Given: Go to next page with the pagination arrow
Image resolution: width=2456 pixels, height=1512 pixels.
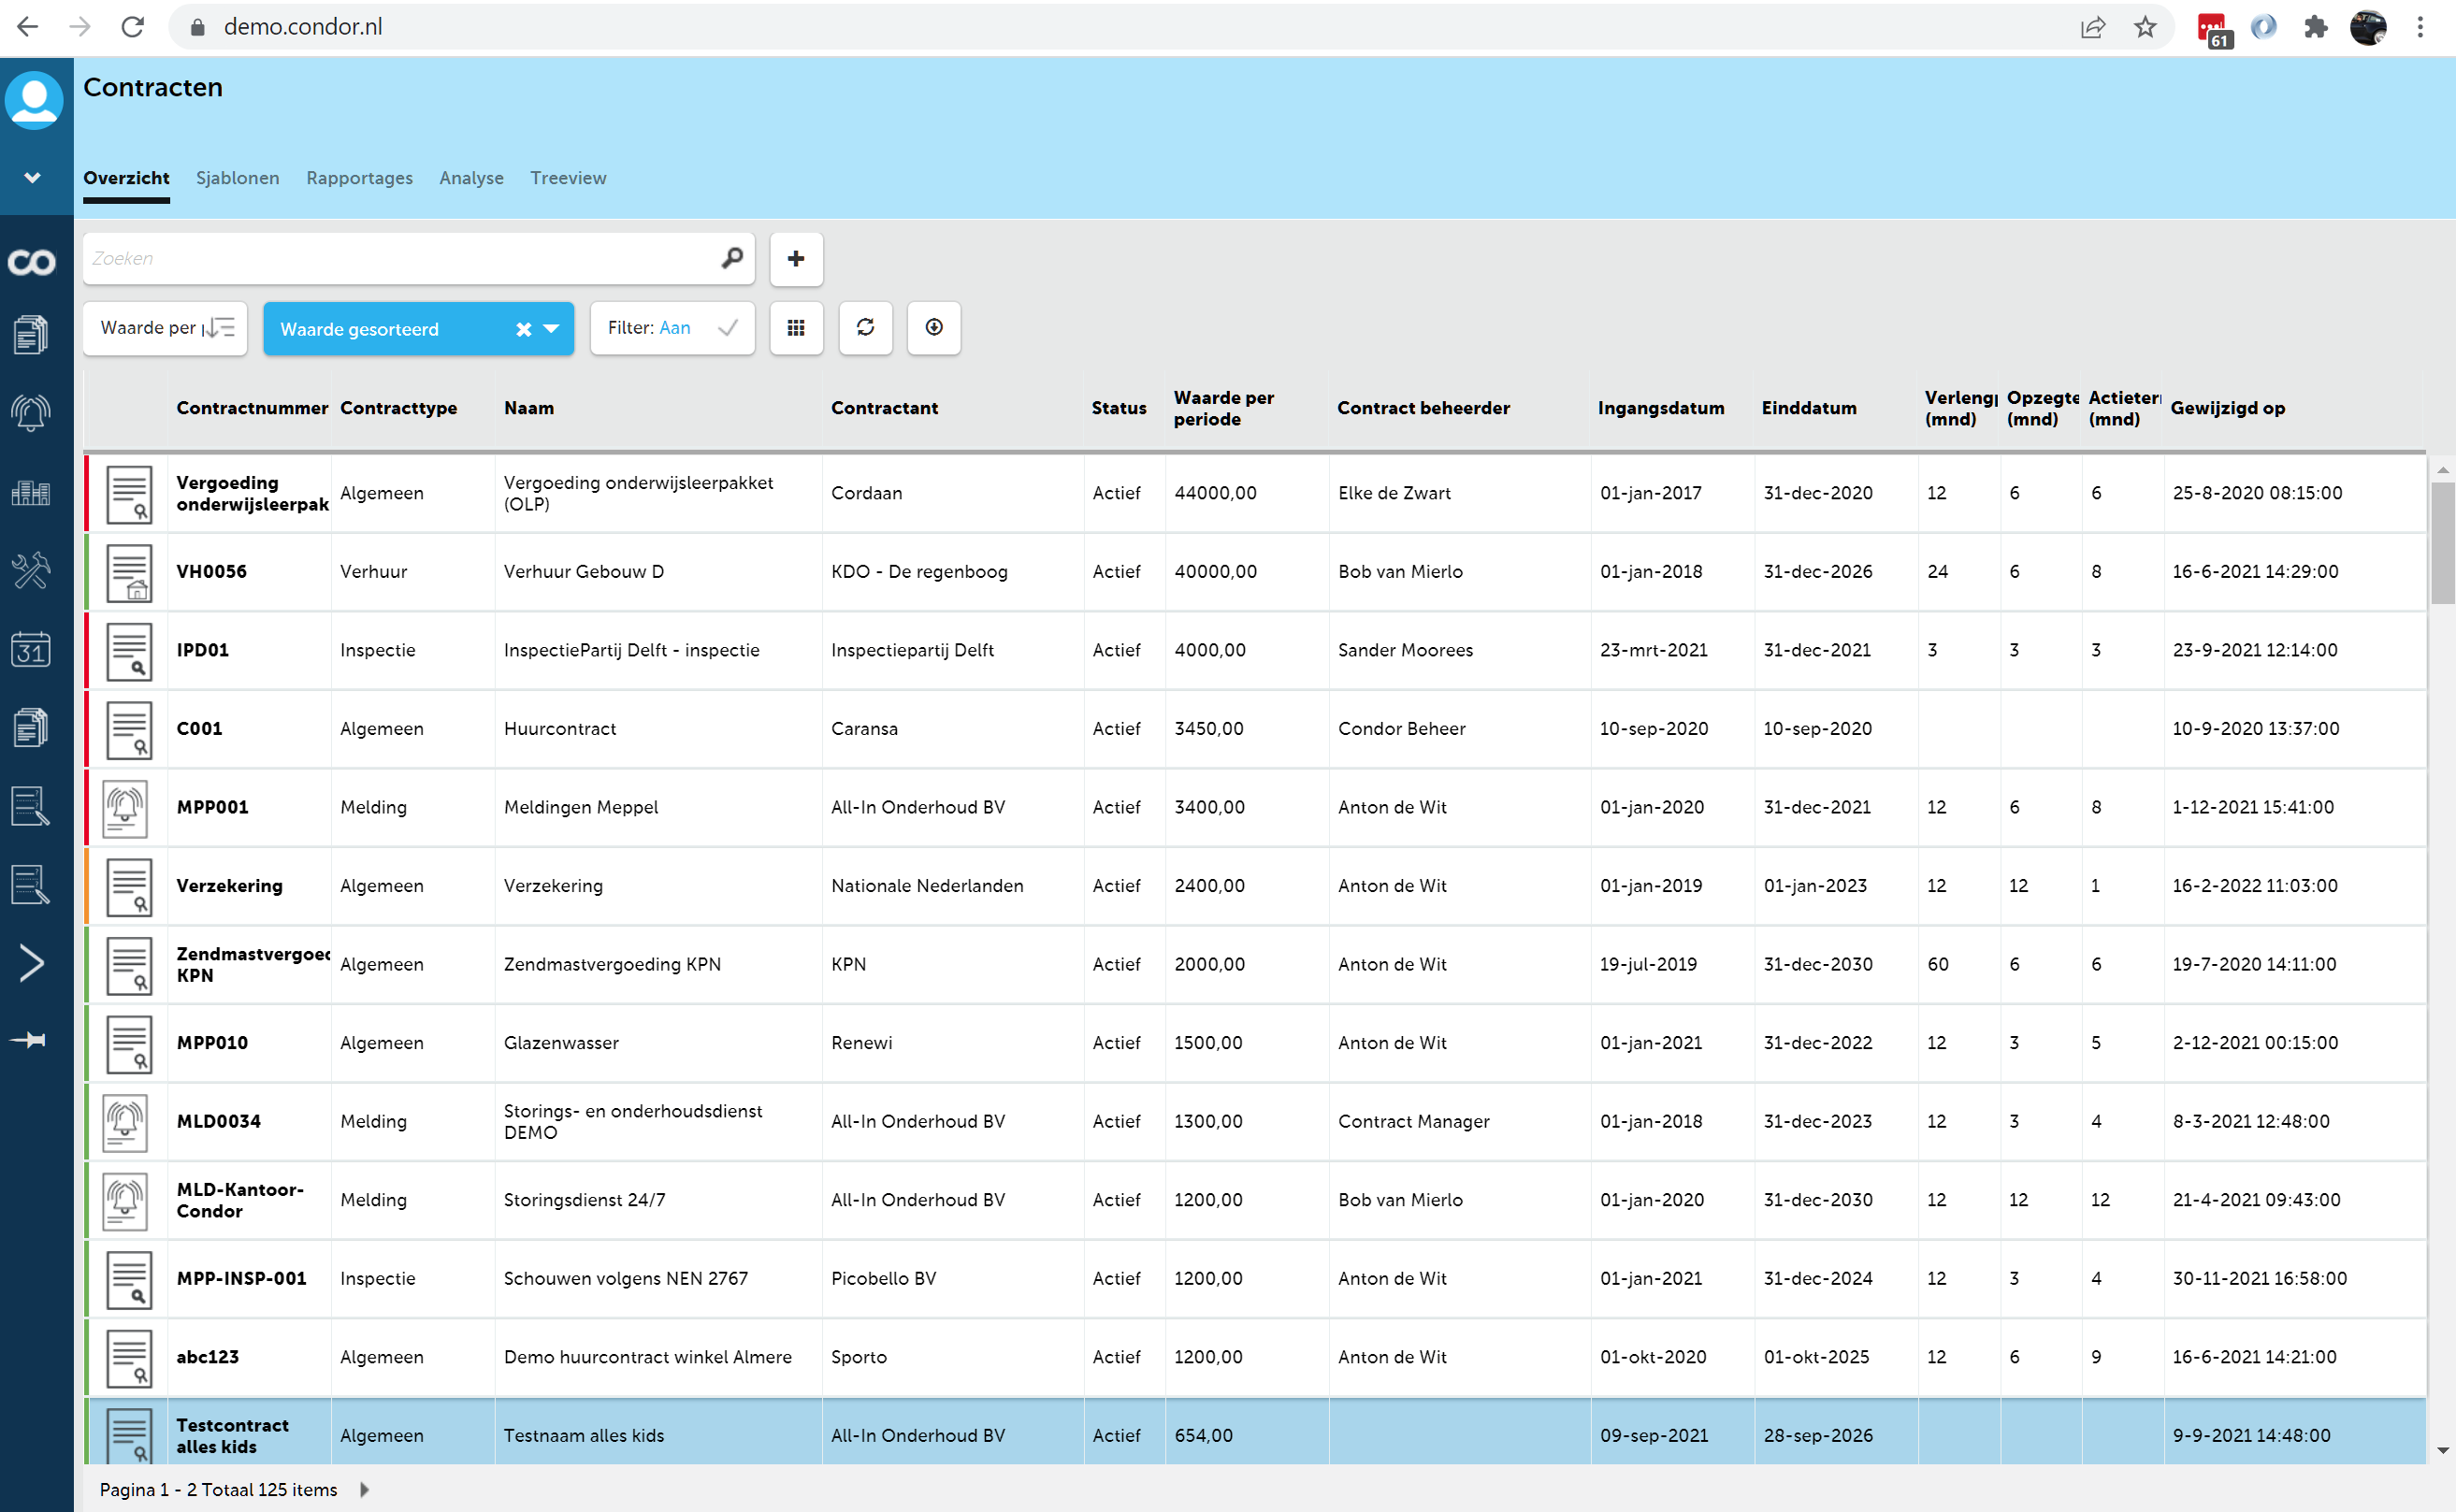Looking at the screenshot, I should tap(363, 1489).
